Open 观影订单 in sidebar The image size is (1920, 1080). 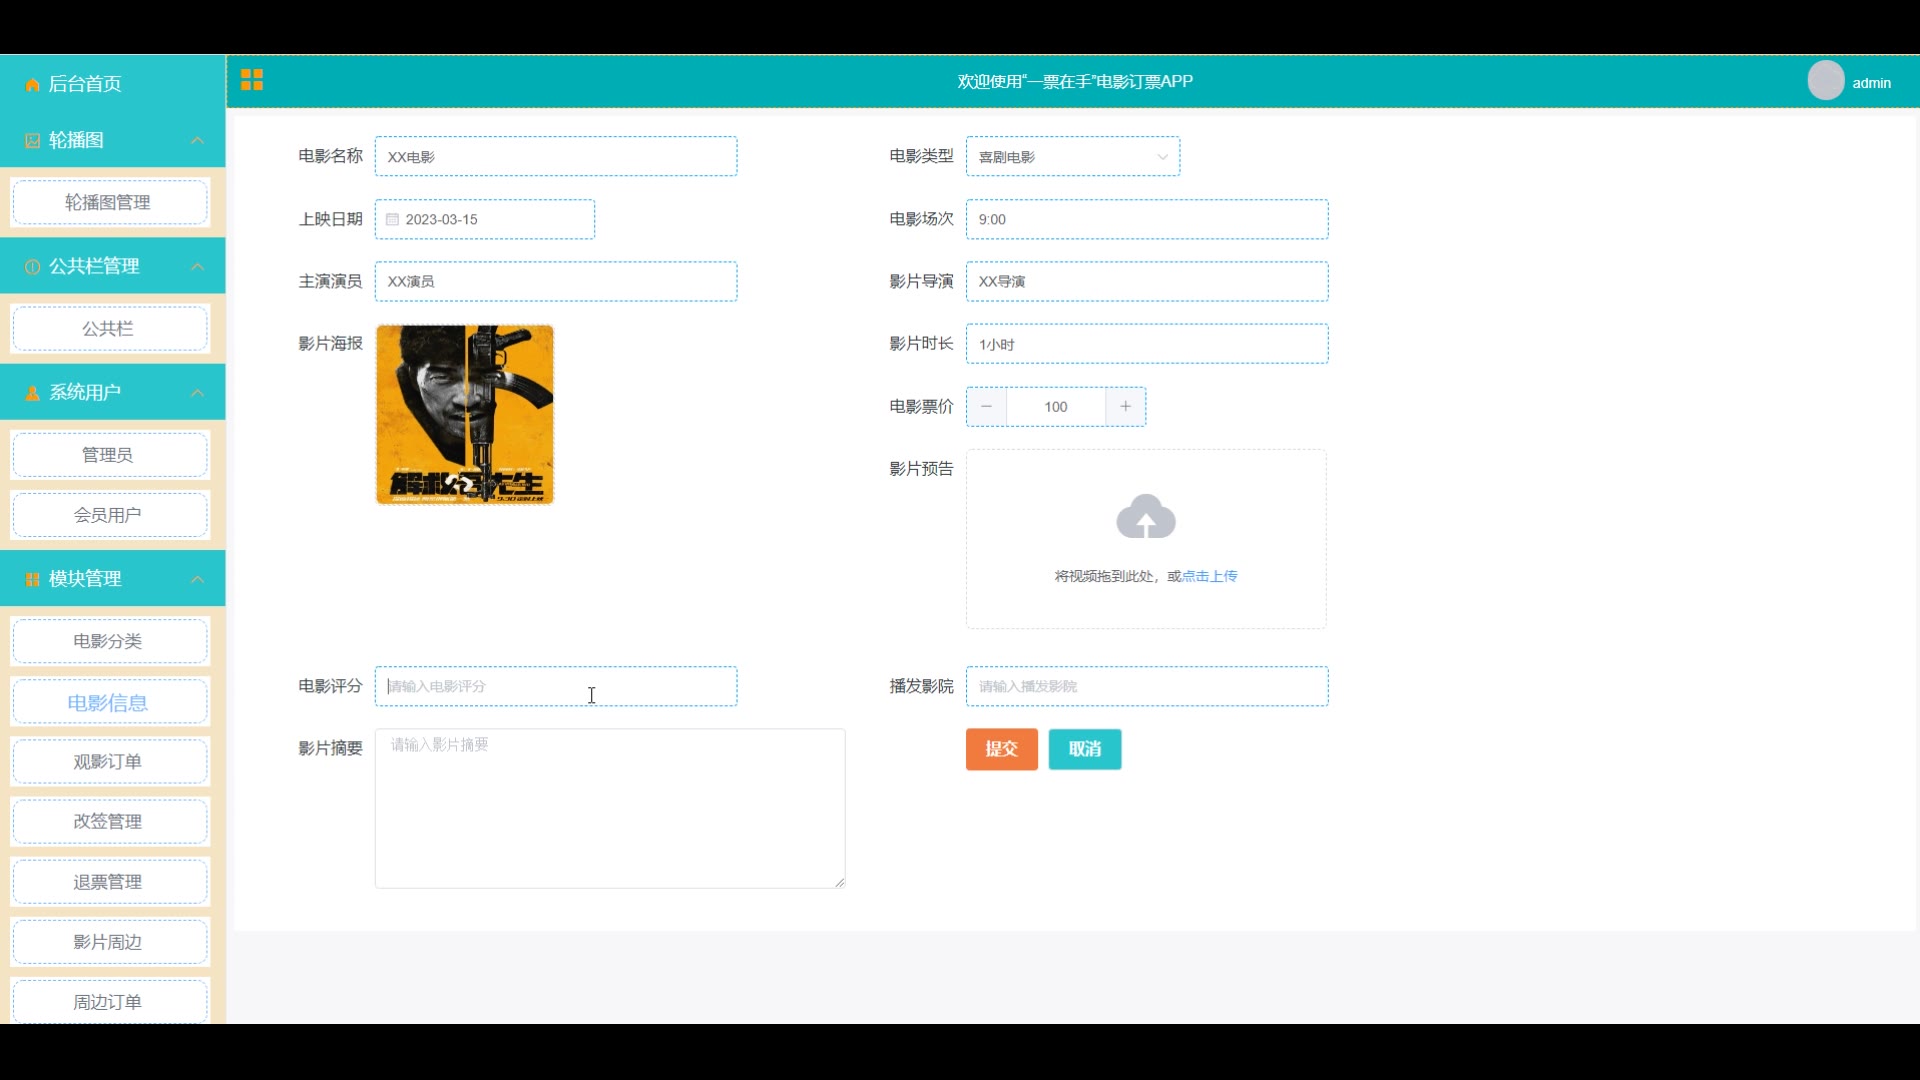click(109, 762)
